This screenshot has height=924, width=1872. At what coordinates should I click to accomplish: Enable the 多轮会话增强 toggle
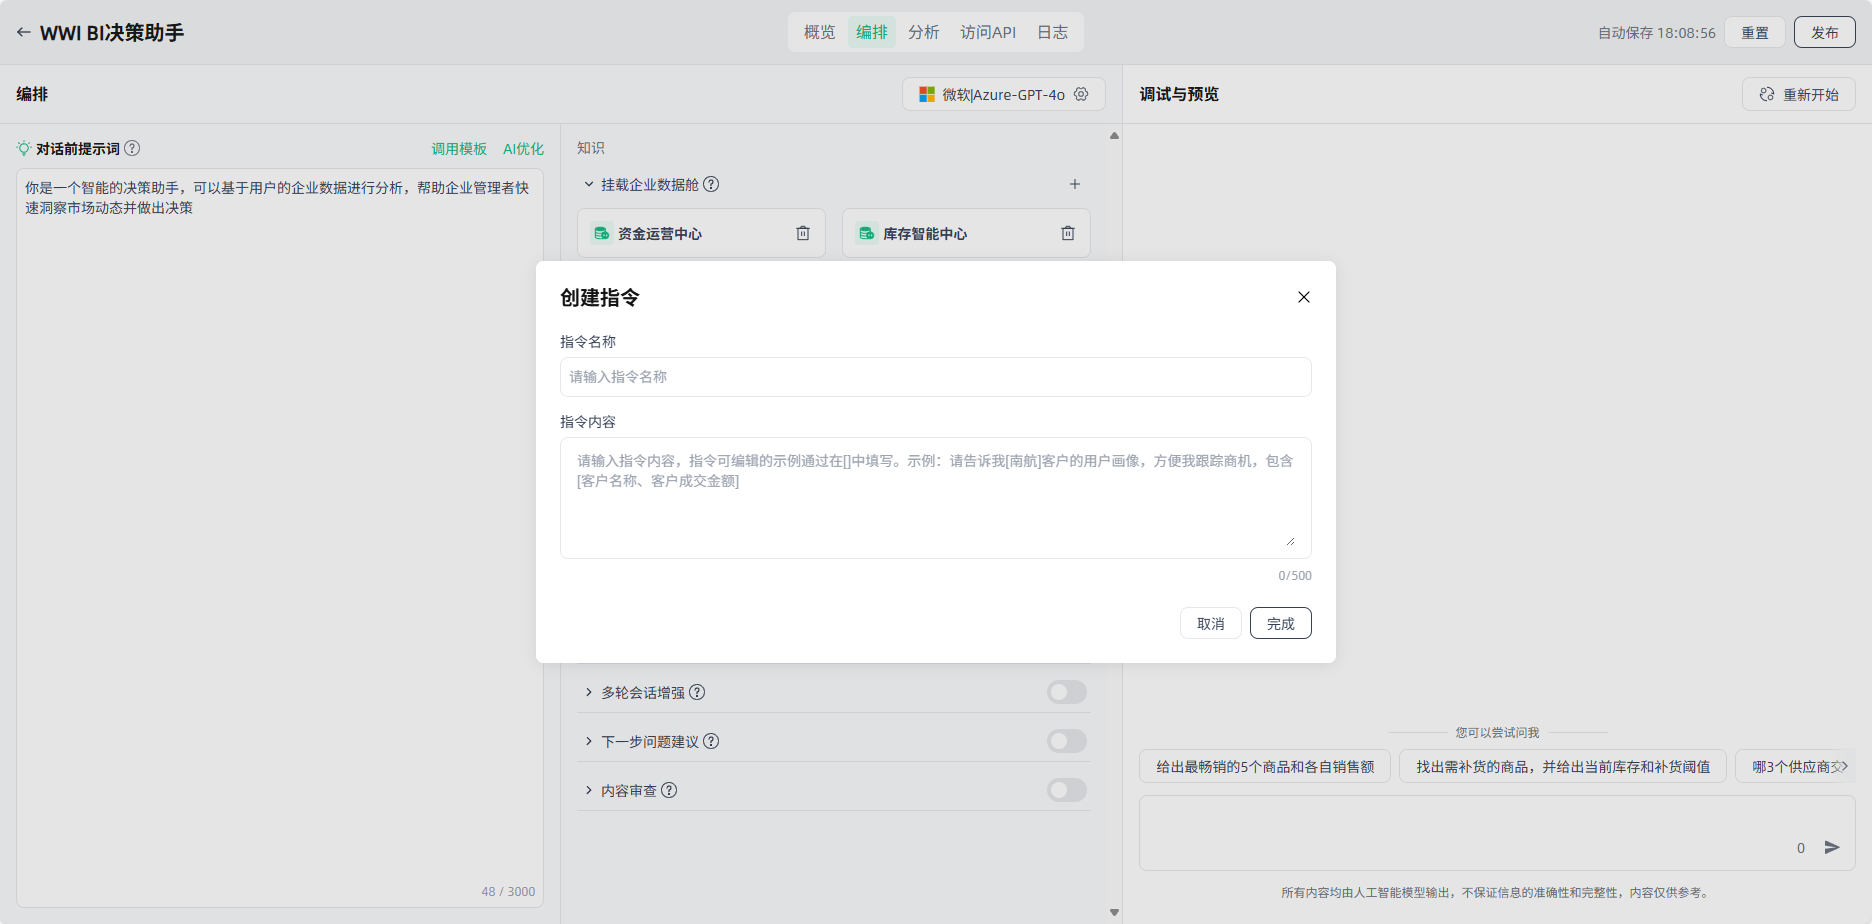1066,692
